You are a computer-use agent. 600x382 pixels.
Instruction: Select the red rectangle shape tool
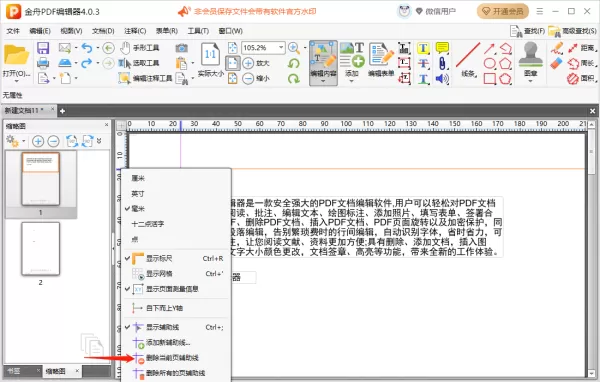click(489, 78)
